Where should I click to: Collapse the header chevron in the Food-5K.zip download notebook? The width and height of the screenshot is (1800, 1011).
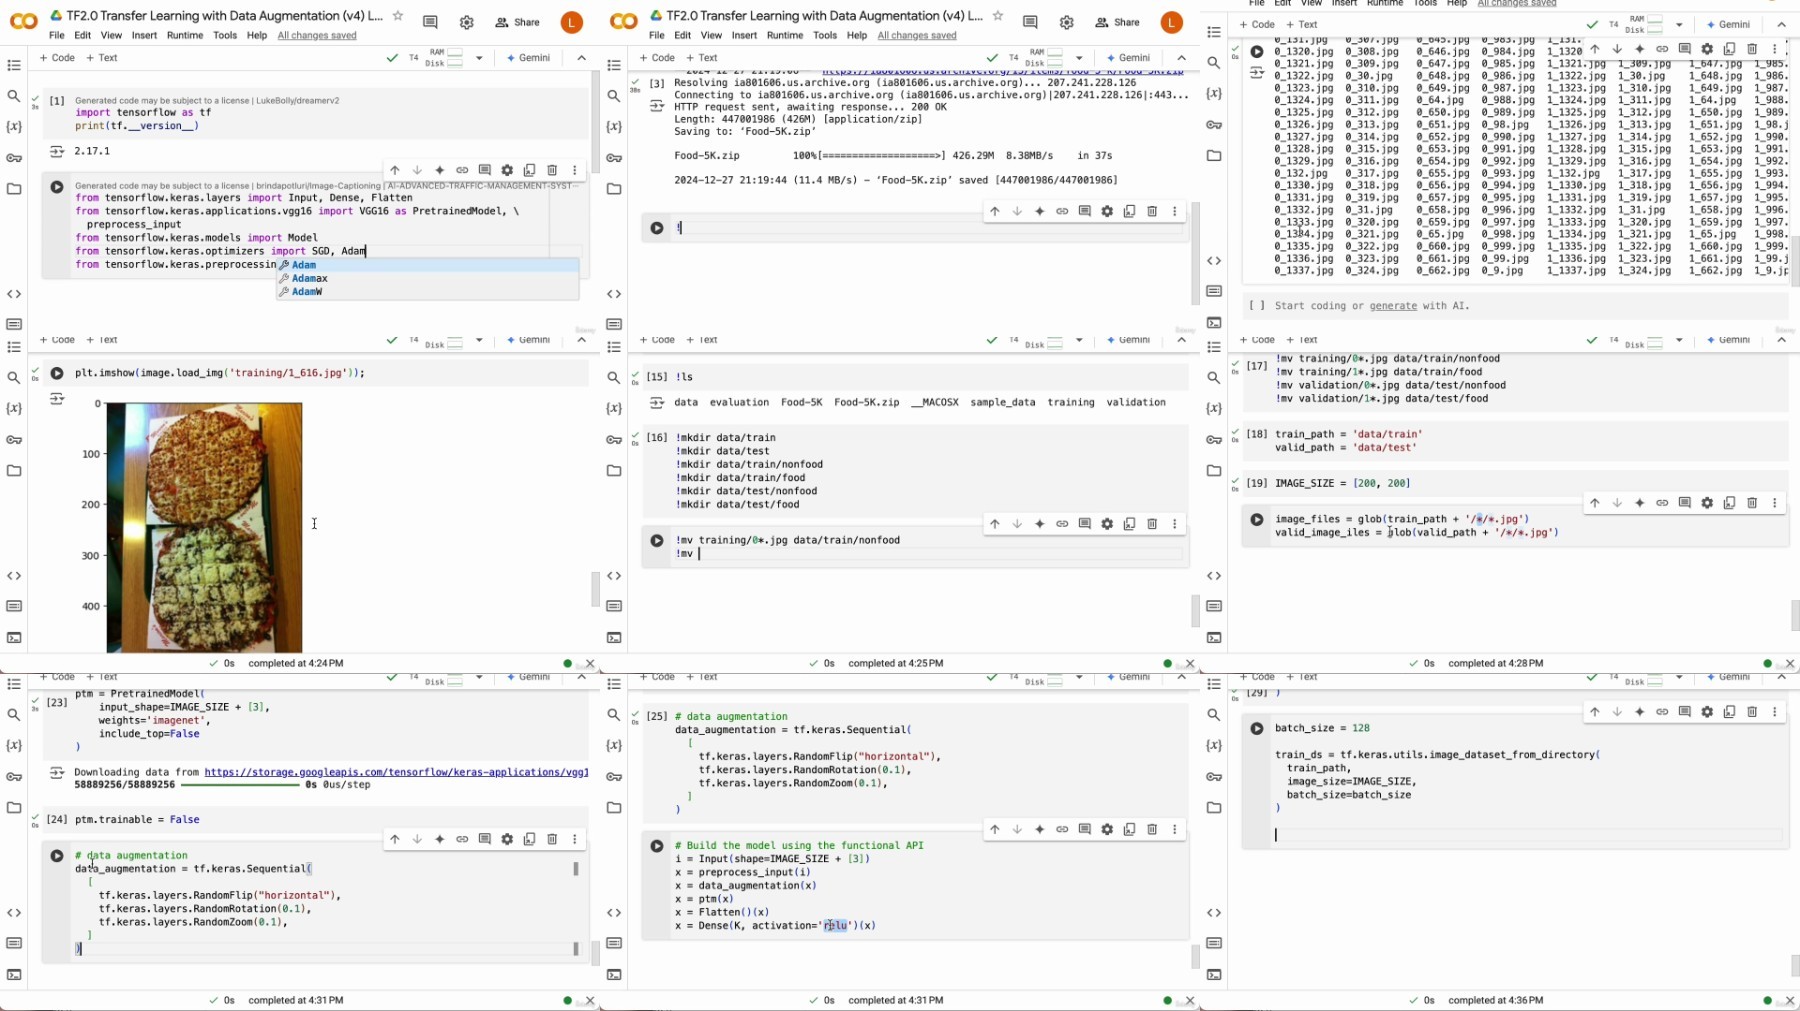click(1182, 58)
